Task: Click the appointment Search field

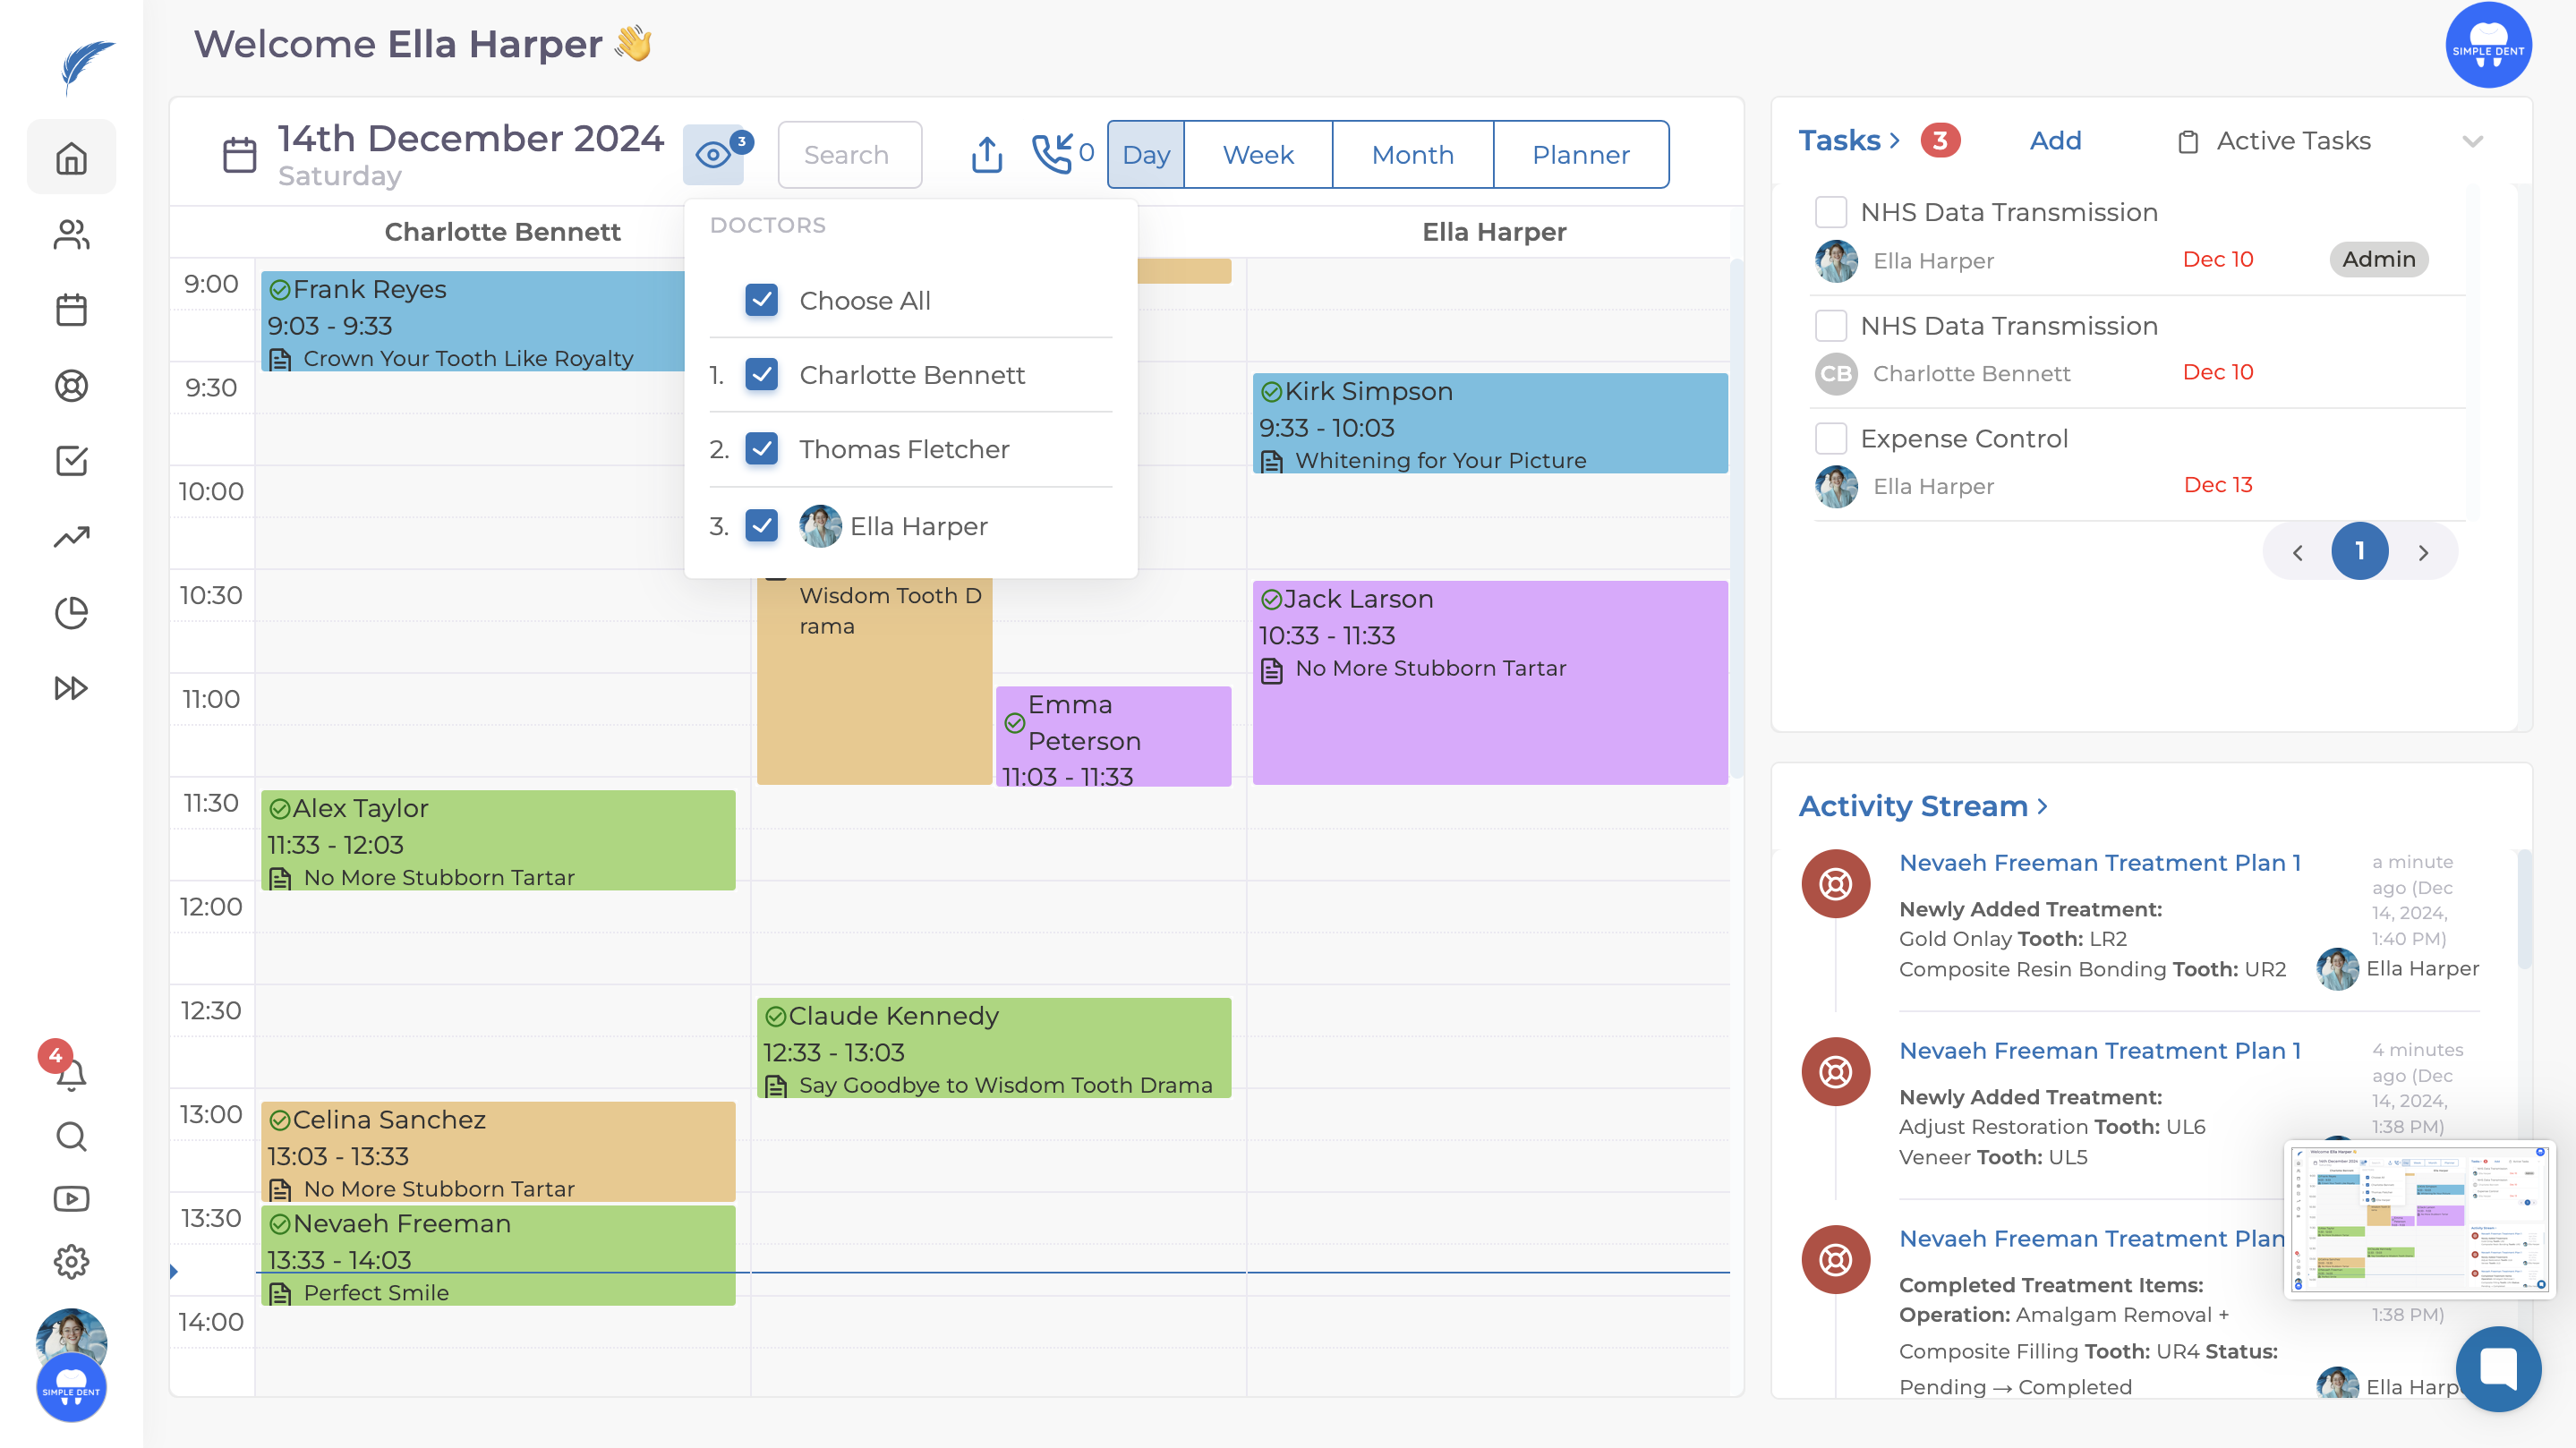Action: [x=849, y=155]
